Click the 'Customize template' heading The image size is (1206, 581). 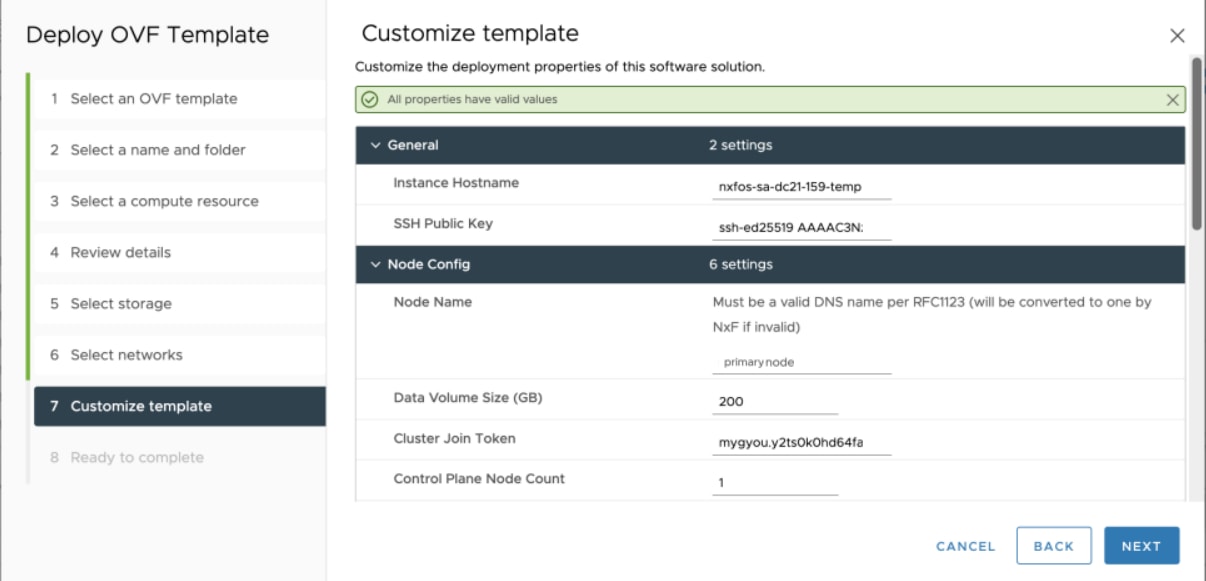pyautogui.click(x=470, y=33)
